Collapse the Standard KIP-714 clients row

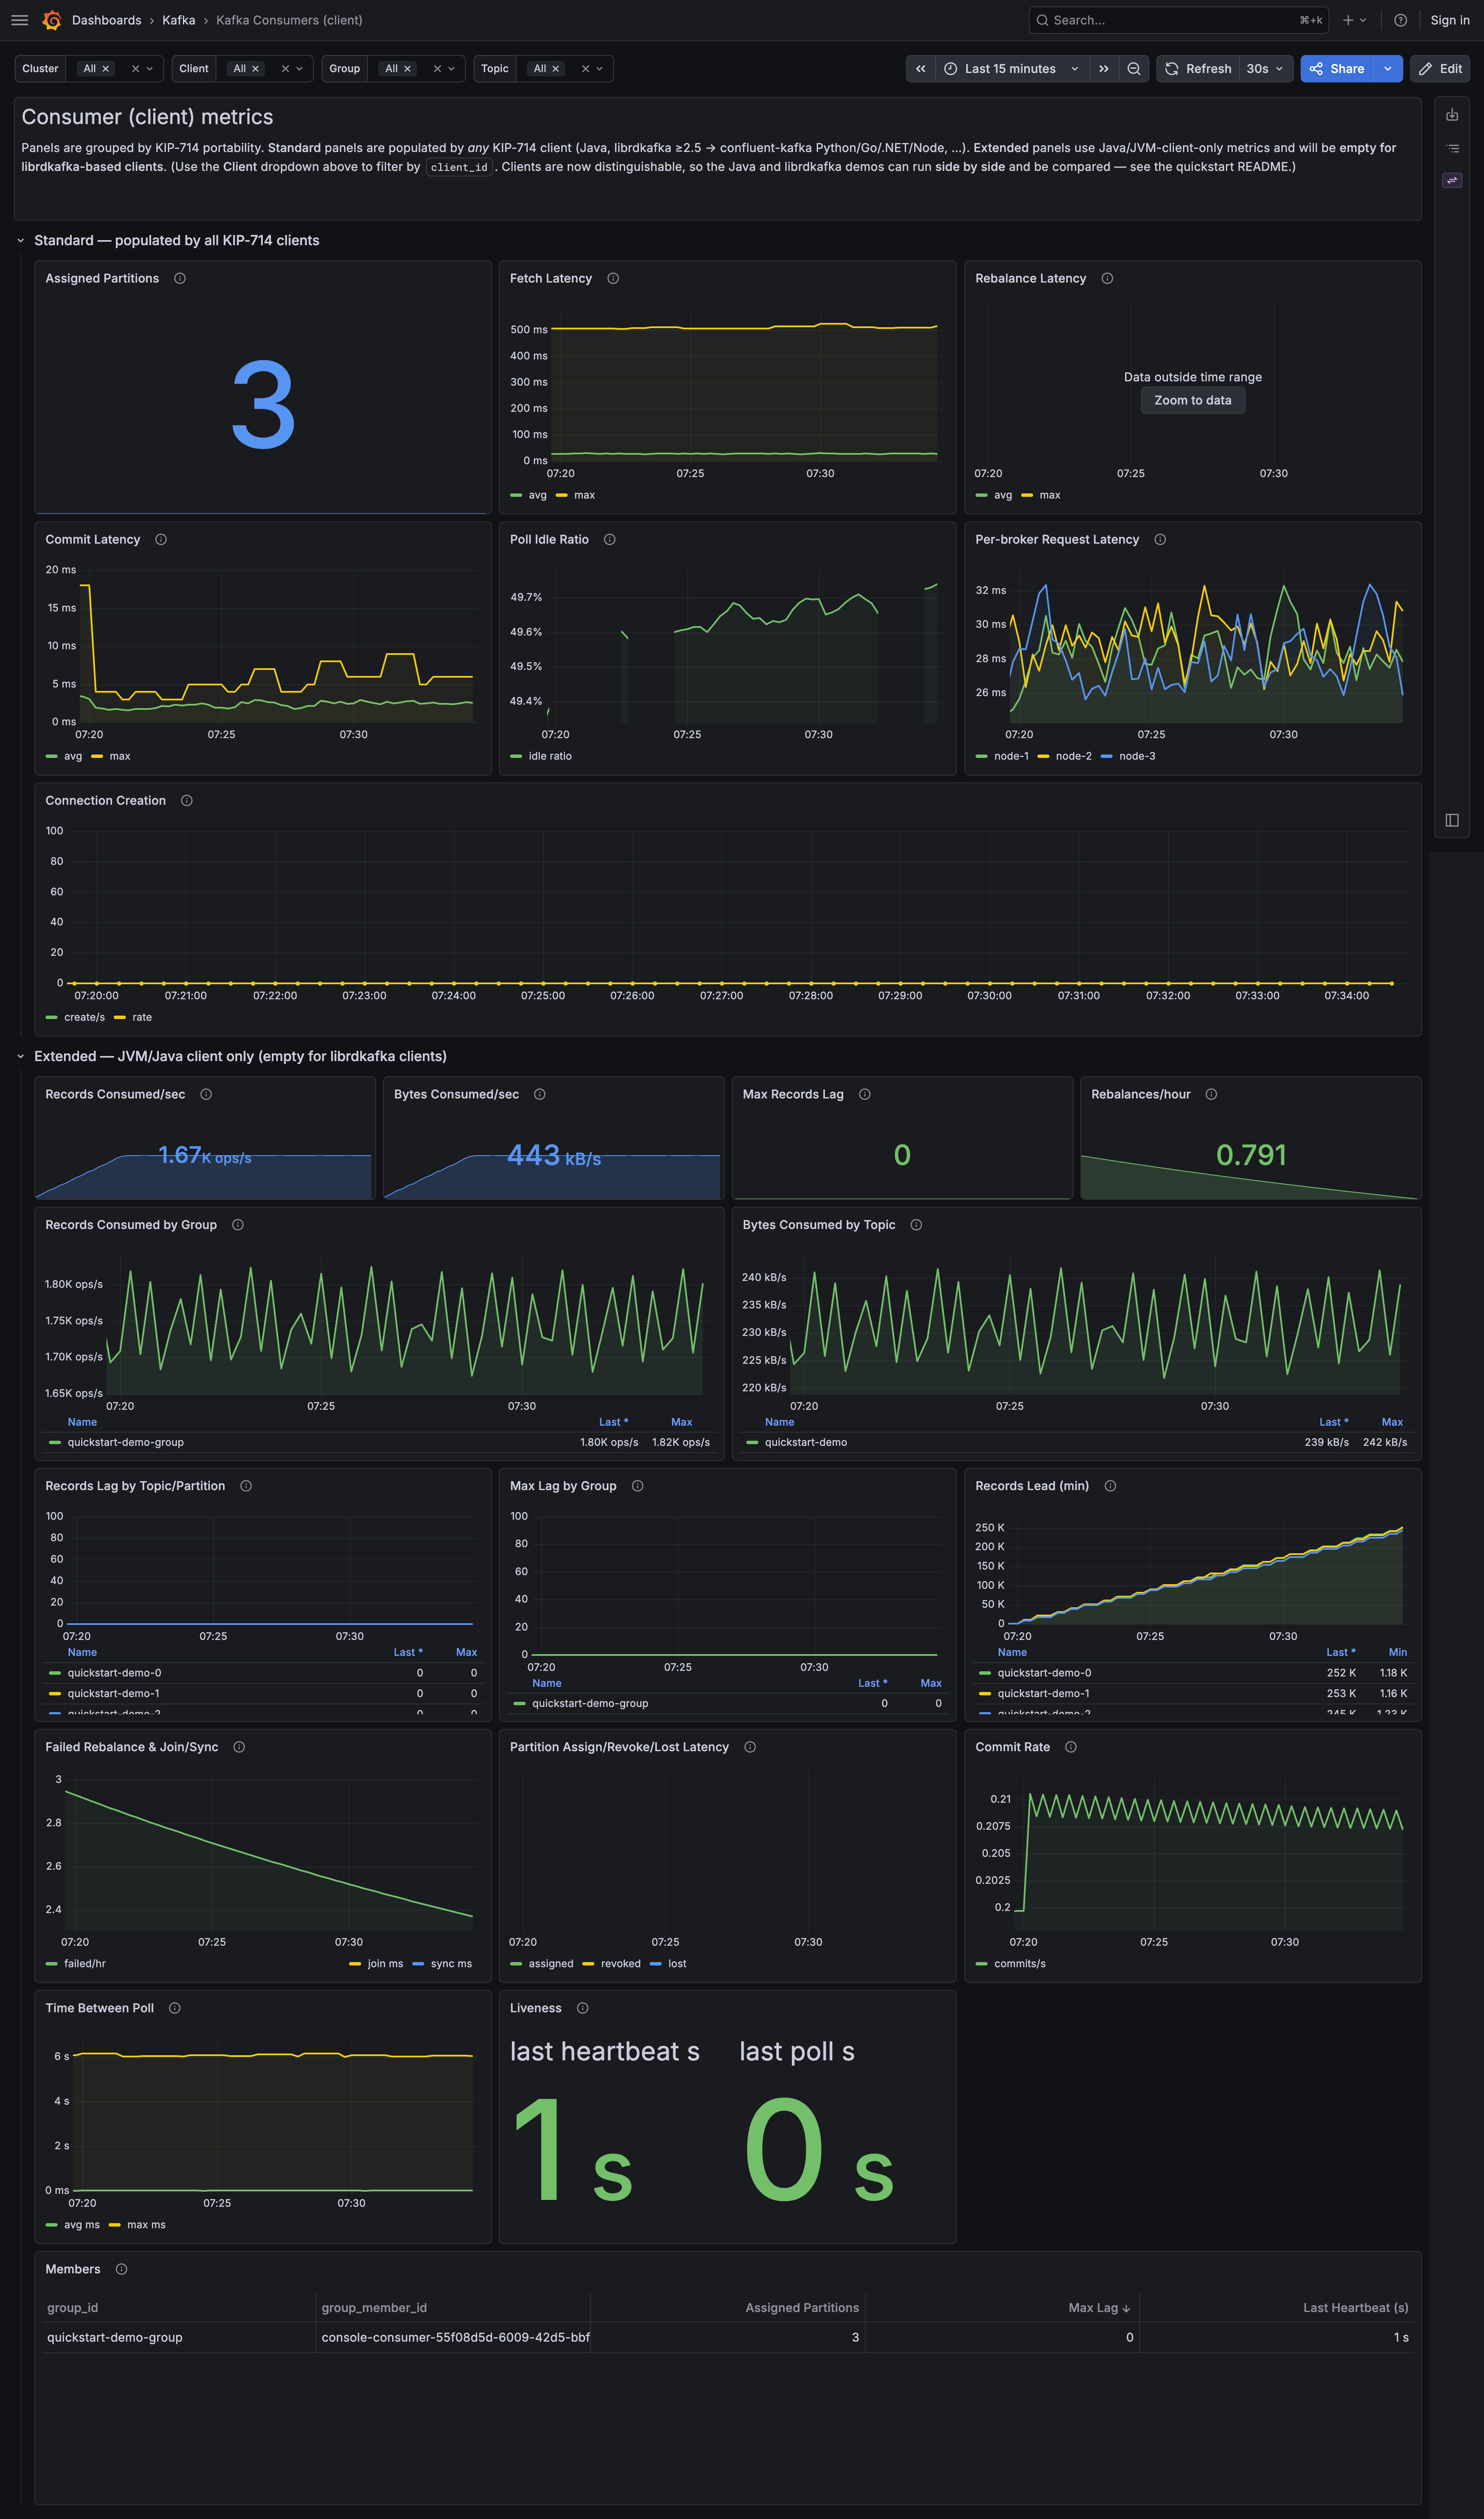coord(20,240)
